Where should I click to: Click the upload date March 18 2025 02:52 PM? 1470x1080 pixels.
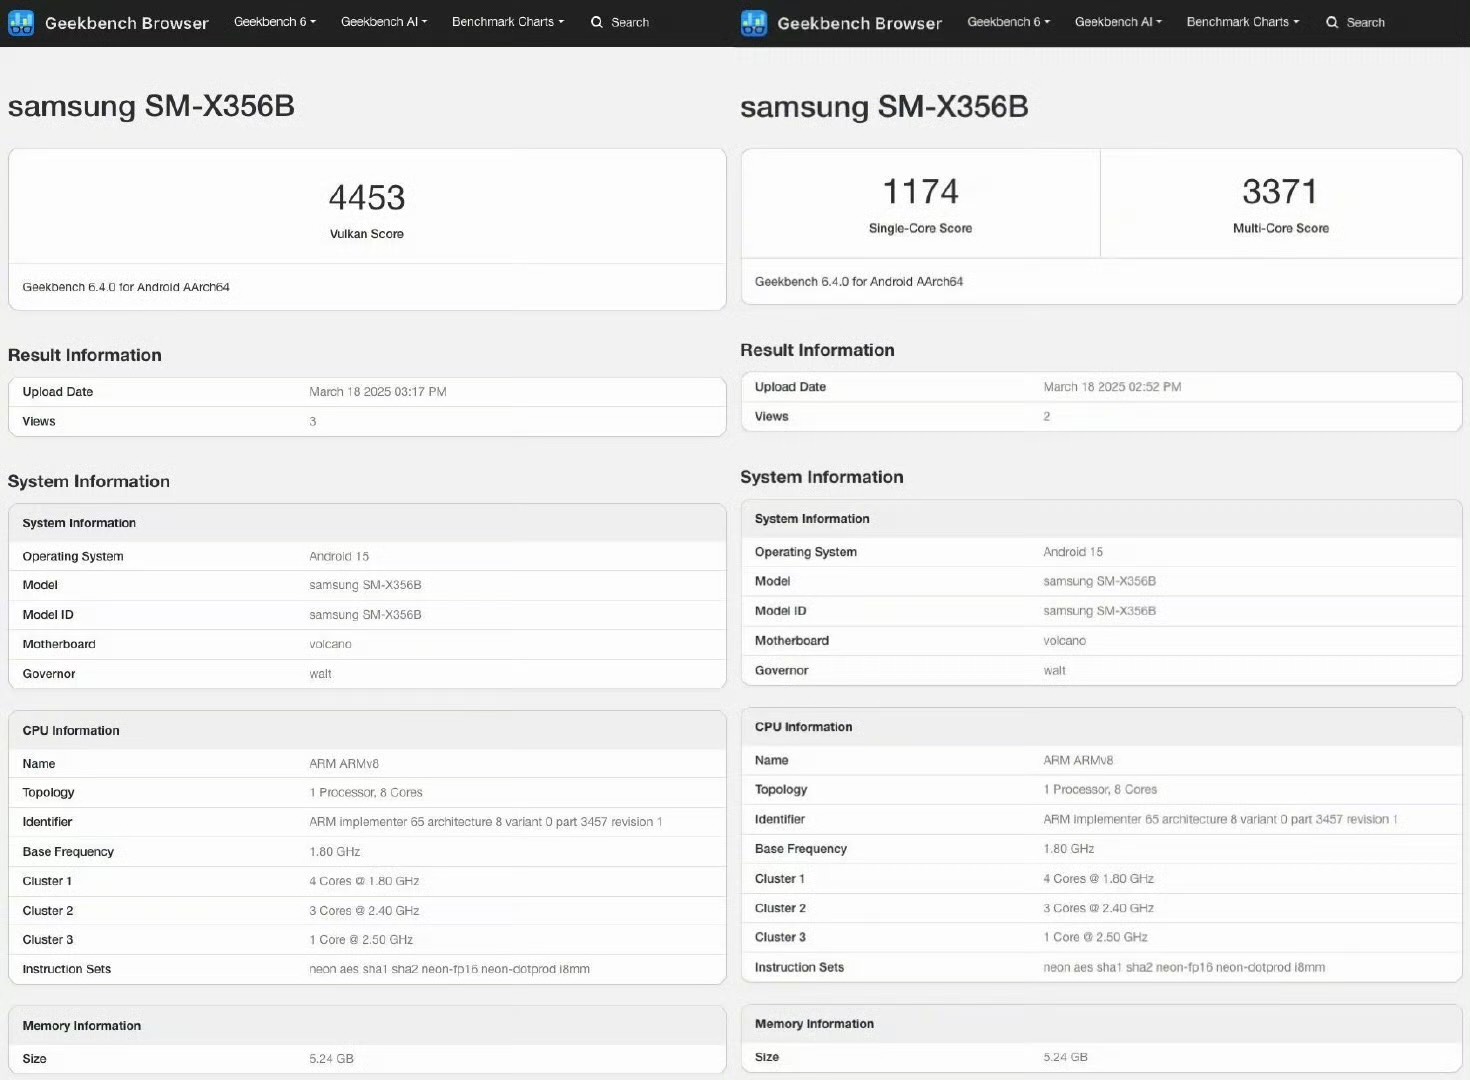1112,387
